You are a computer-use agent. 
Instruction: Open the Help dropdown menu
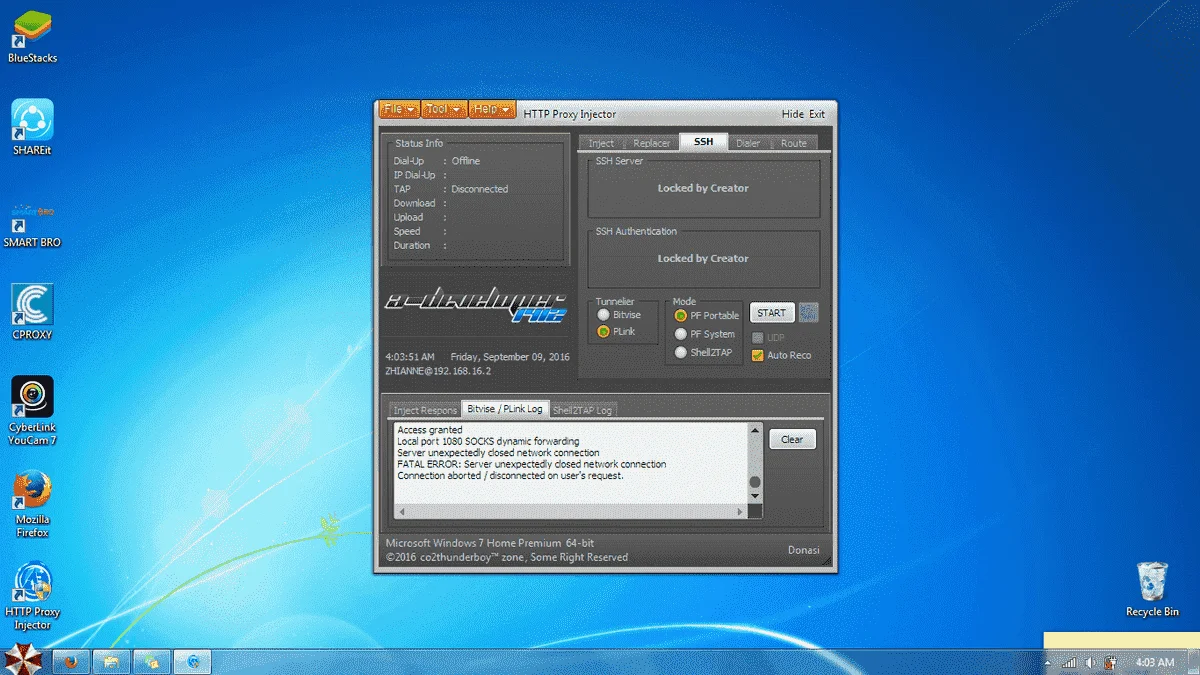pyautogui.click(x=492, y=109)
